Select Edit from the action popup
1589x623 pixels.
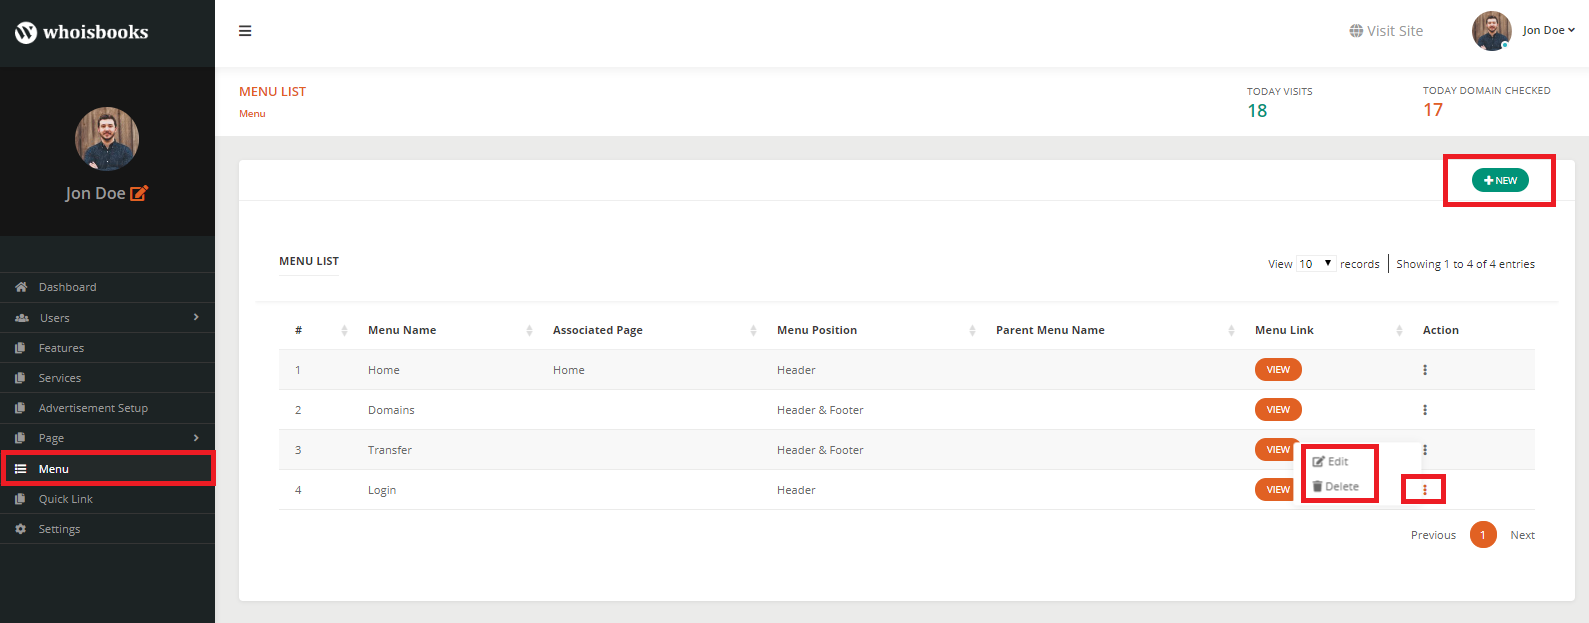tap(1331, 462)
